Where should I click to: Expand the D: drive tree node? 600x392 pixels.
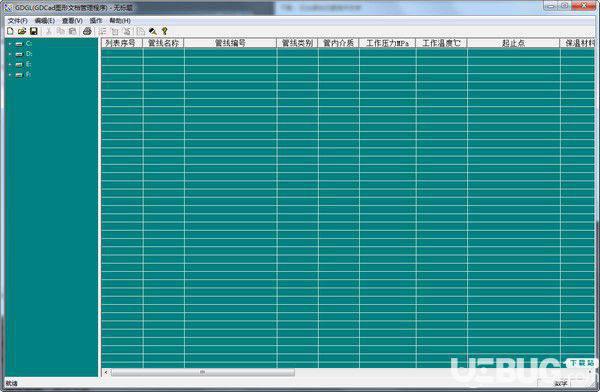coord(10,54)
